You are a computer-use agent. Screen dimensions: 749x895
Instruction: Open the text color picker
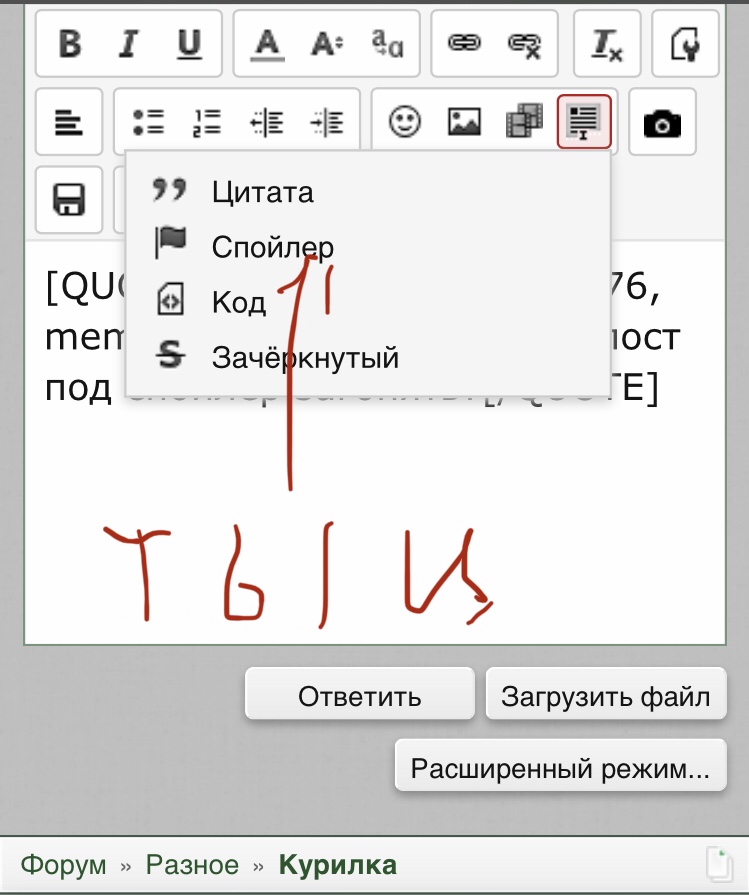click(266, 44)
